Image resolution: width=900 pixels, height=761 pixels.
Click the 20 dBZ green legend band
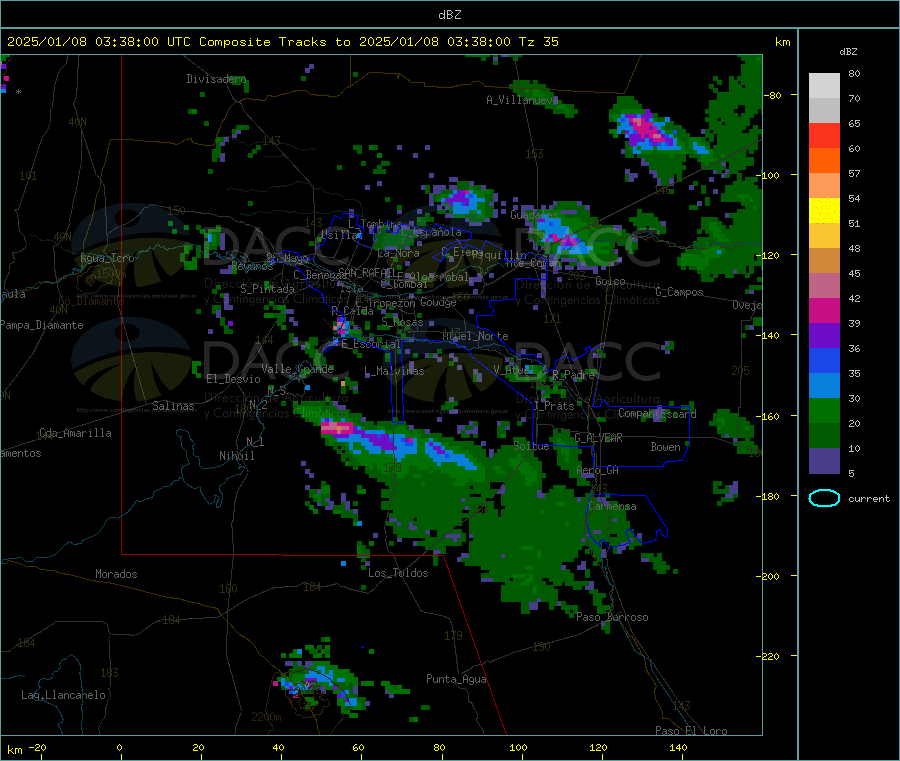824,436
